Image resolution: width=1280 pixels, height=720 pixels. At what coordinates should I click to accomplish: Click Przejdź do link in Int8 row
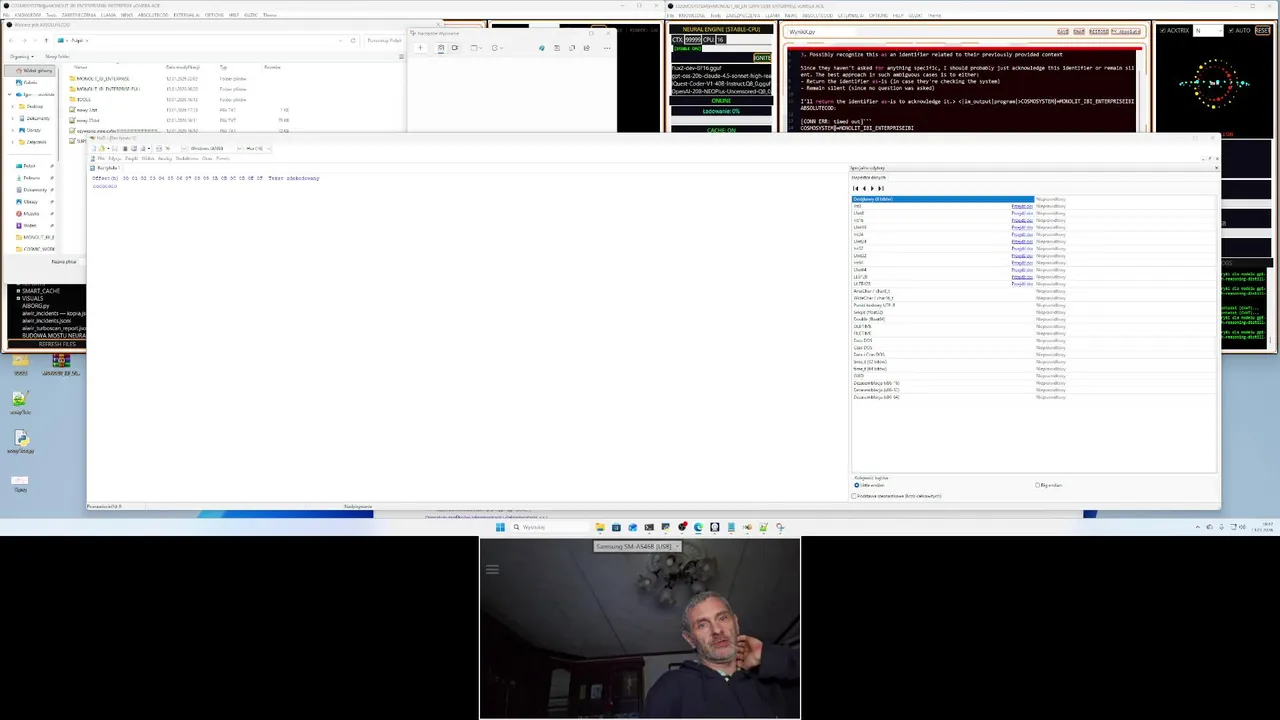tap(1022, 206)
